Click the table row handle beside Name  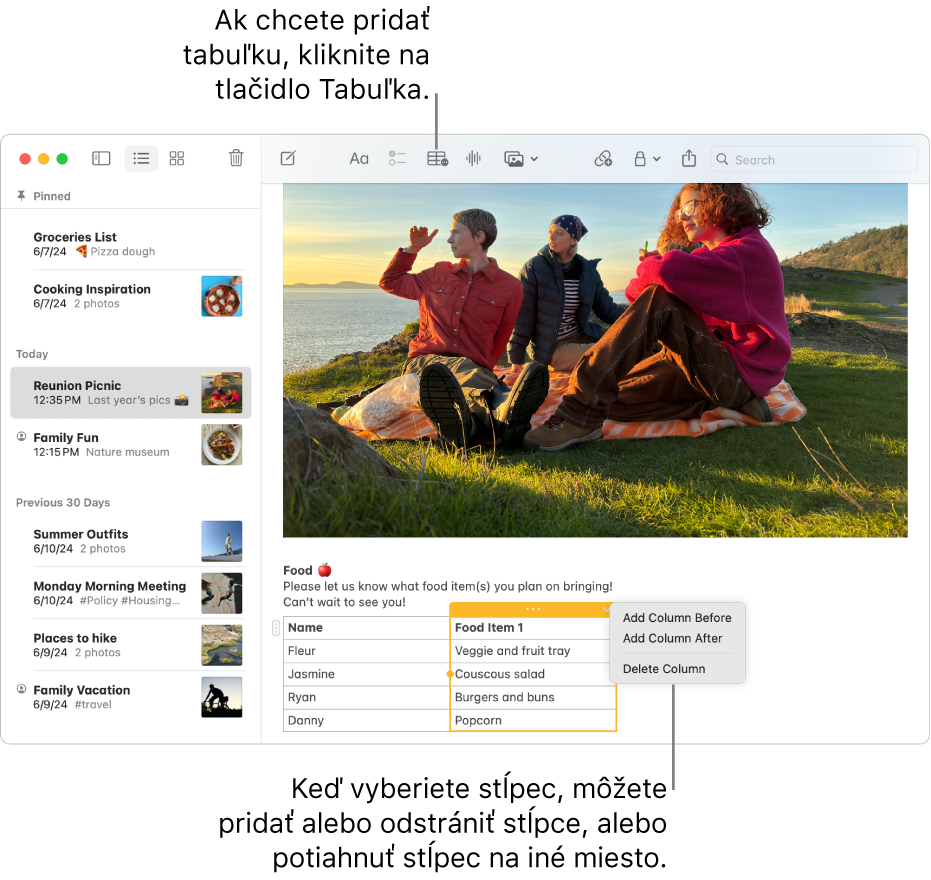pos(276,628)
